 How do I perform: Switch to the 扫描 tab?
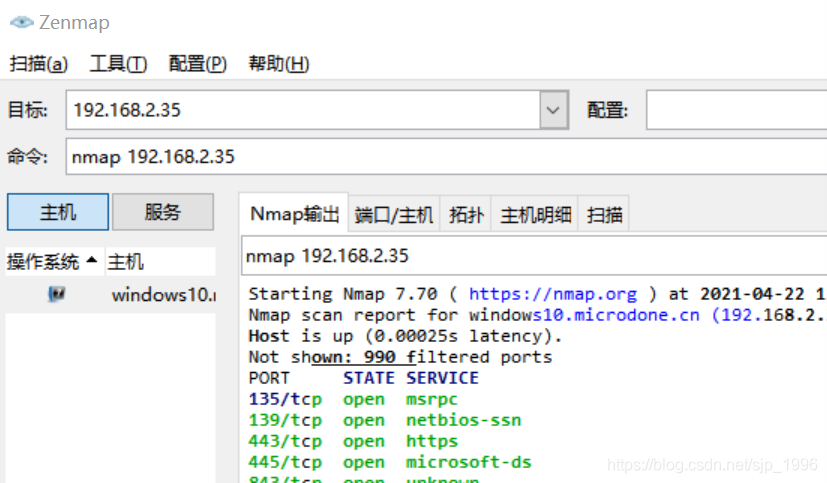click(604, 215)
